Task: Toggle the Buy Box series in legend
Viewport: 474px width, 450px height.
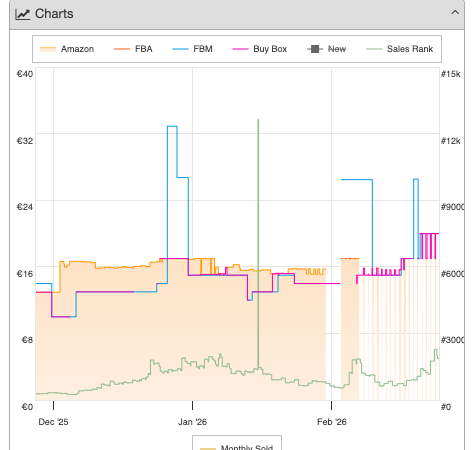Action: click(260, 49)
